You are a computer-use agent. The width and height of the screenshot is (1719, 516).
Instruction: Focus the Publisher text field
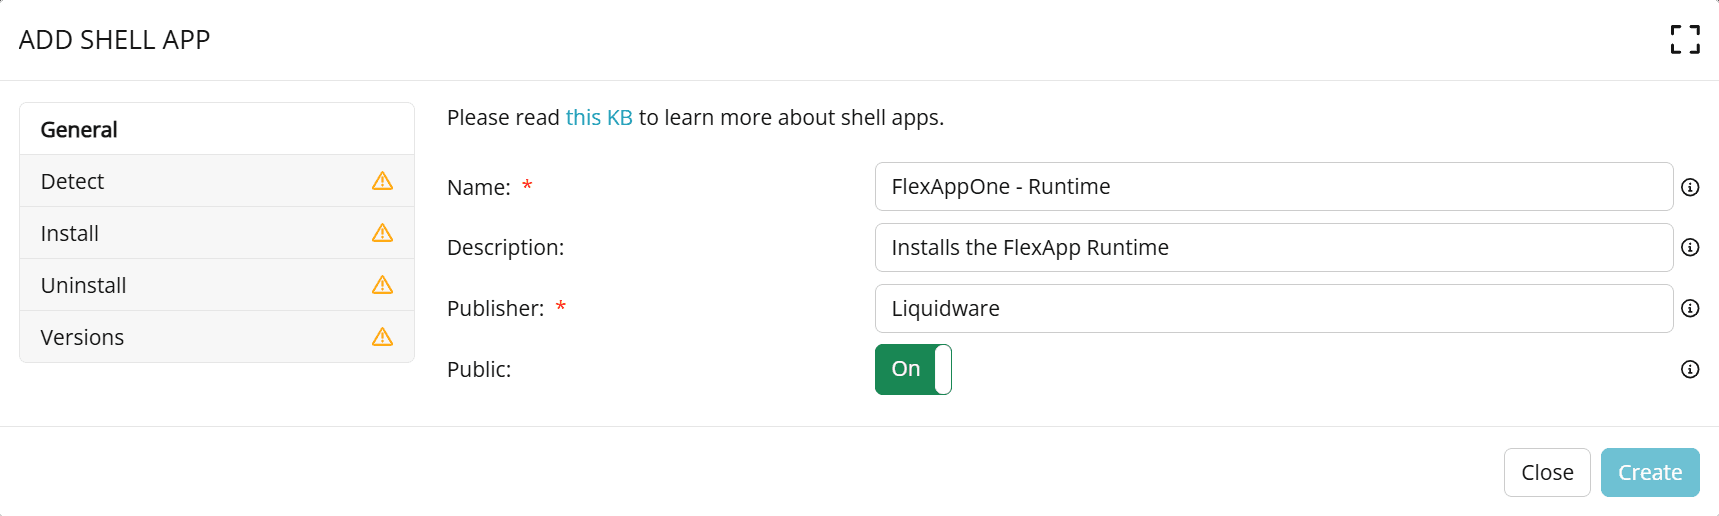tap(1273, 309)
